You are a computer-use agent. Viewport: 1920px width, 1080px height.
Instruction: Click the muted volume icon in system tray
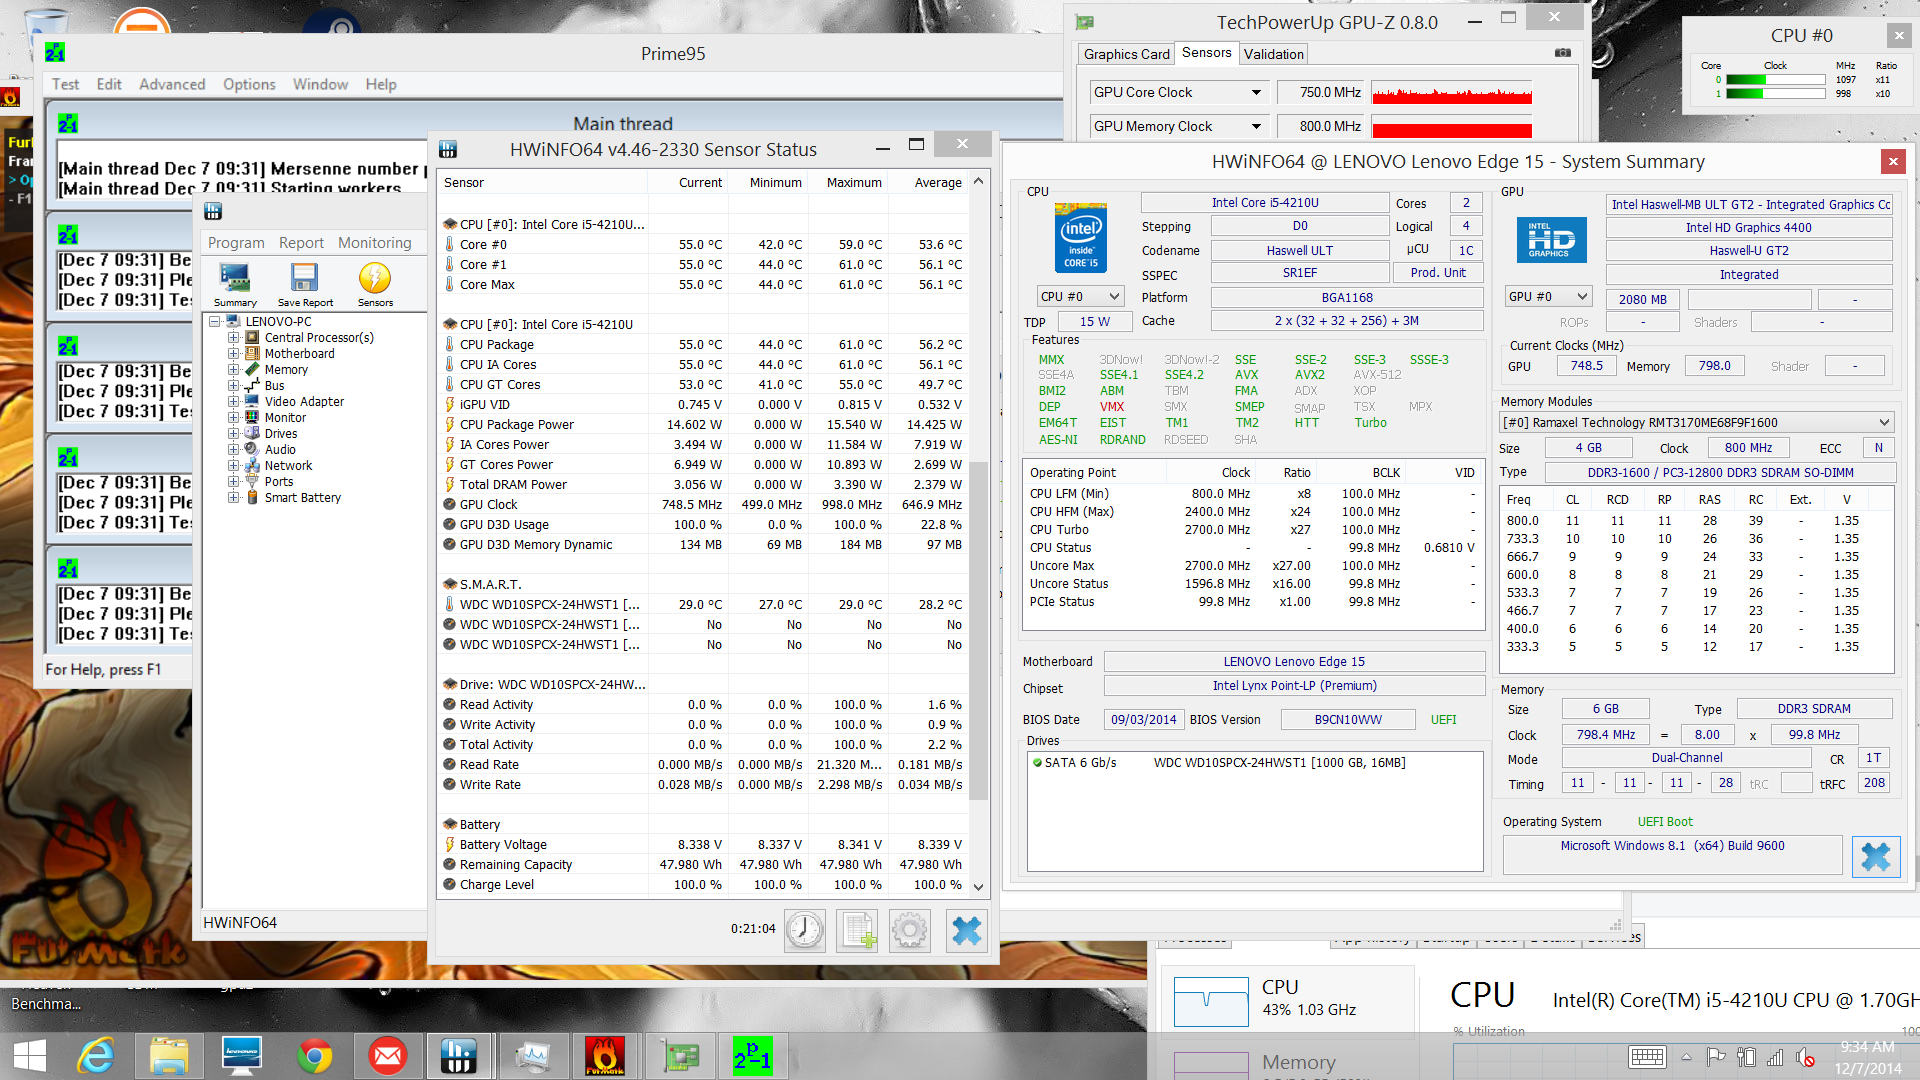pyautogui.click(x=1805, y=1057)
